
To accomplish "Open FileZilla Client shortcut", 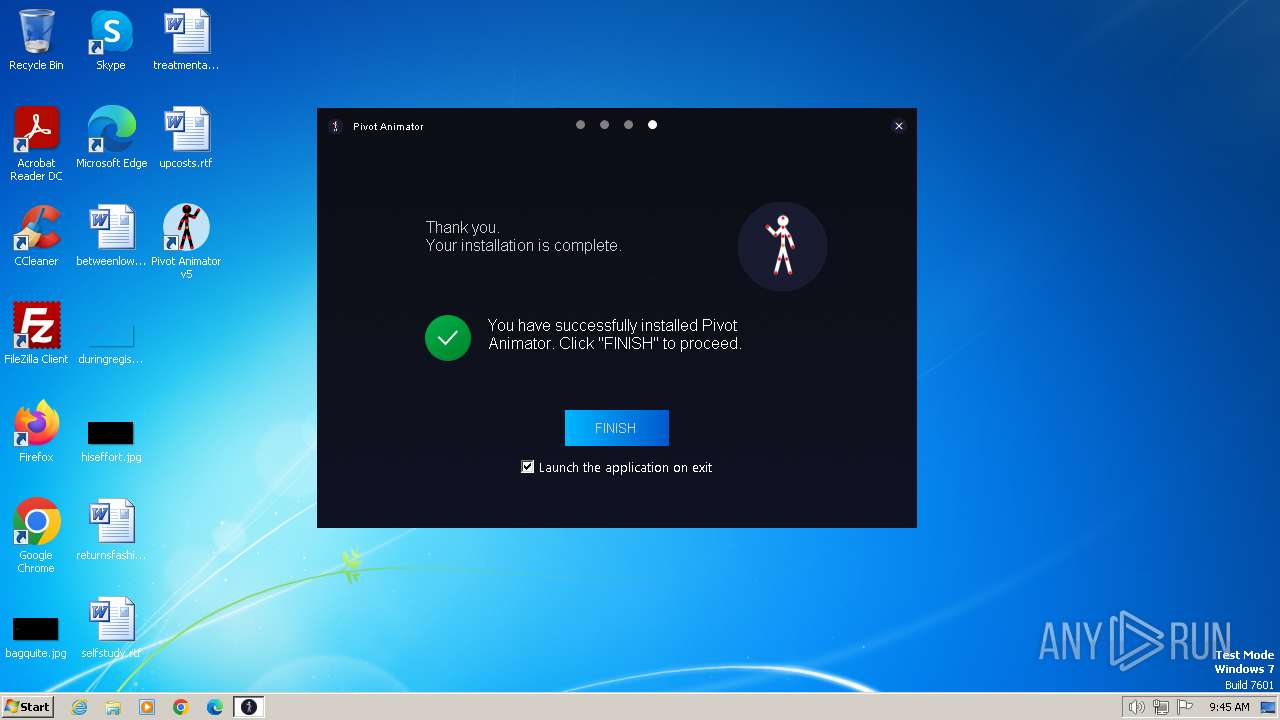I will pyautogui.click(x=36, y=334).
